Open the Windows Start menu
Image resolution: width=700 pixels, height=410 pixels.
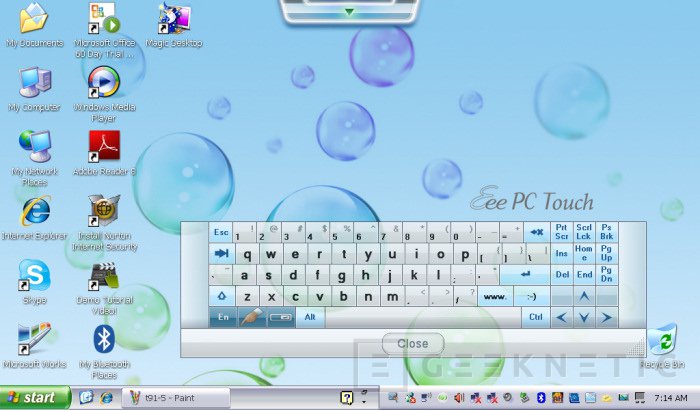34,397
